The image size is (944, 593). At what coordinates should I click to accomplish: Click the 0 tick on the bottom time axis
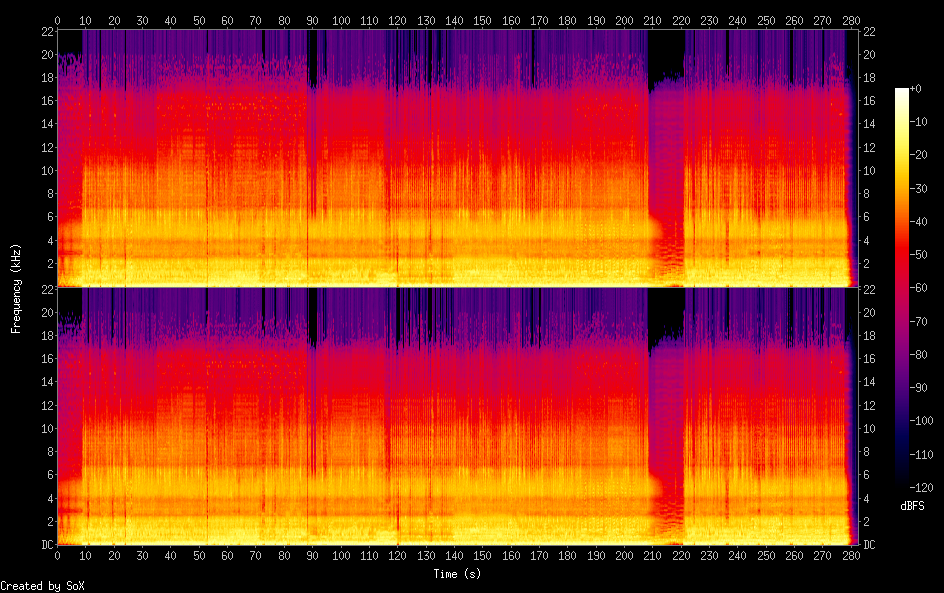(x=58, y=556)
